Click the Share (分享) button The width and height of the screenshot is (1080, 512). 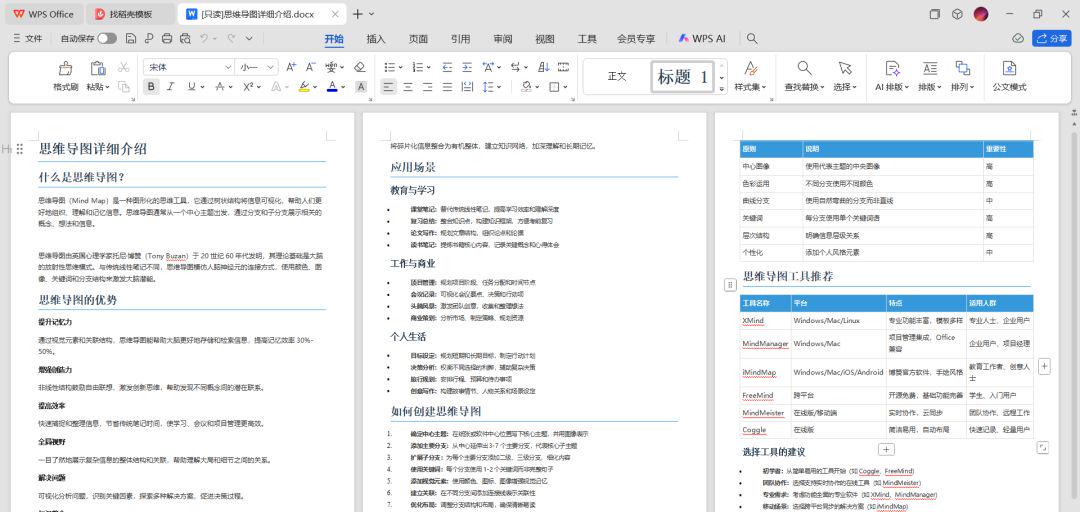(x=1052, y=39)
